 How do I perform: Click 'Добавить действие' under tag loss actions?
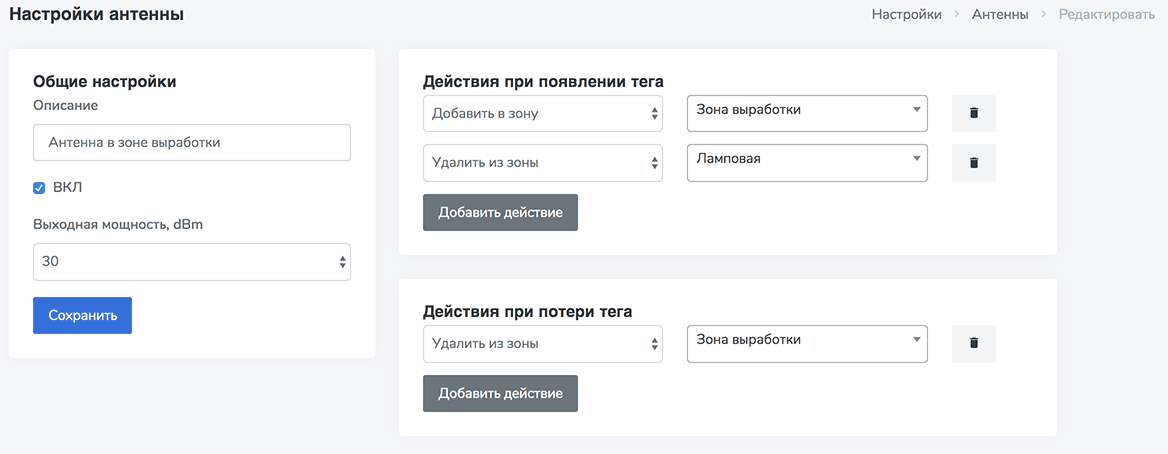click(x=500, y=393)
